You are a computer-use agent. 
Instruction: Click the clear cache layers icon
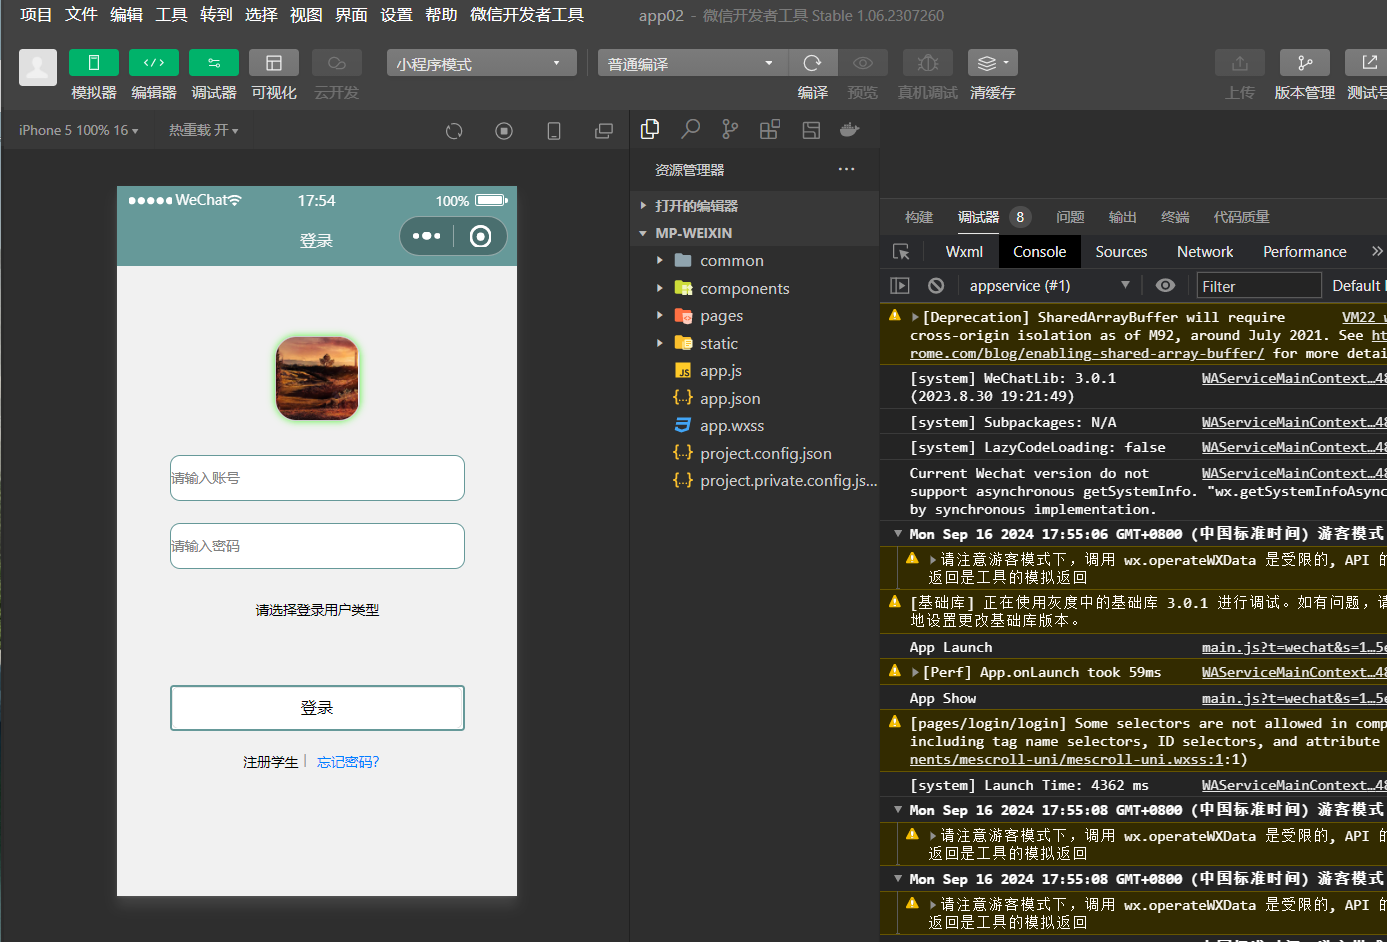(x=991, y=63)
